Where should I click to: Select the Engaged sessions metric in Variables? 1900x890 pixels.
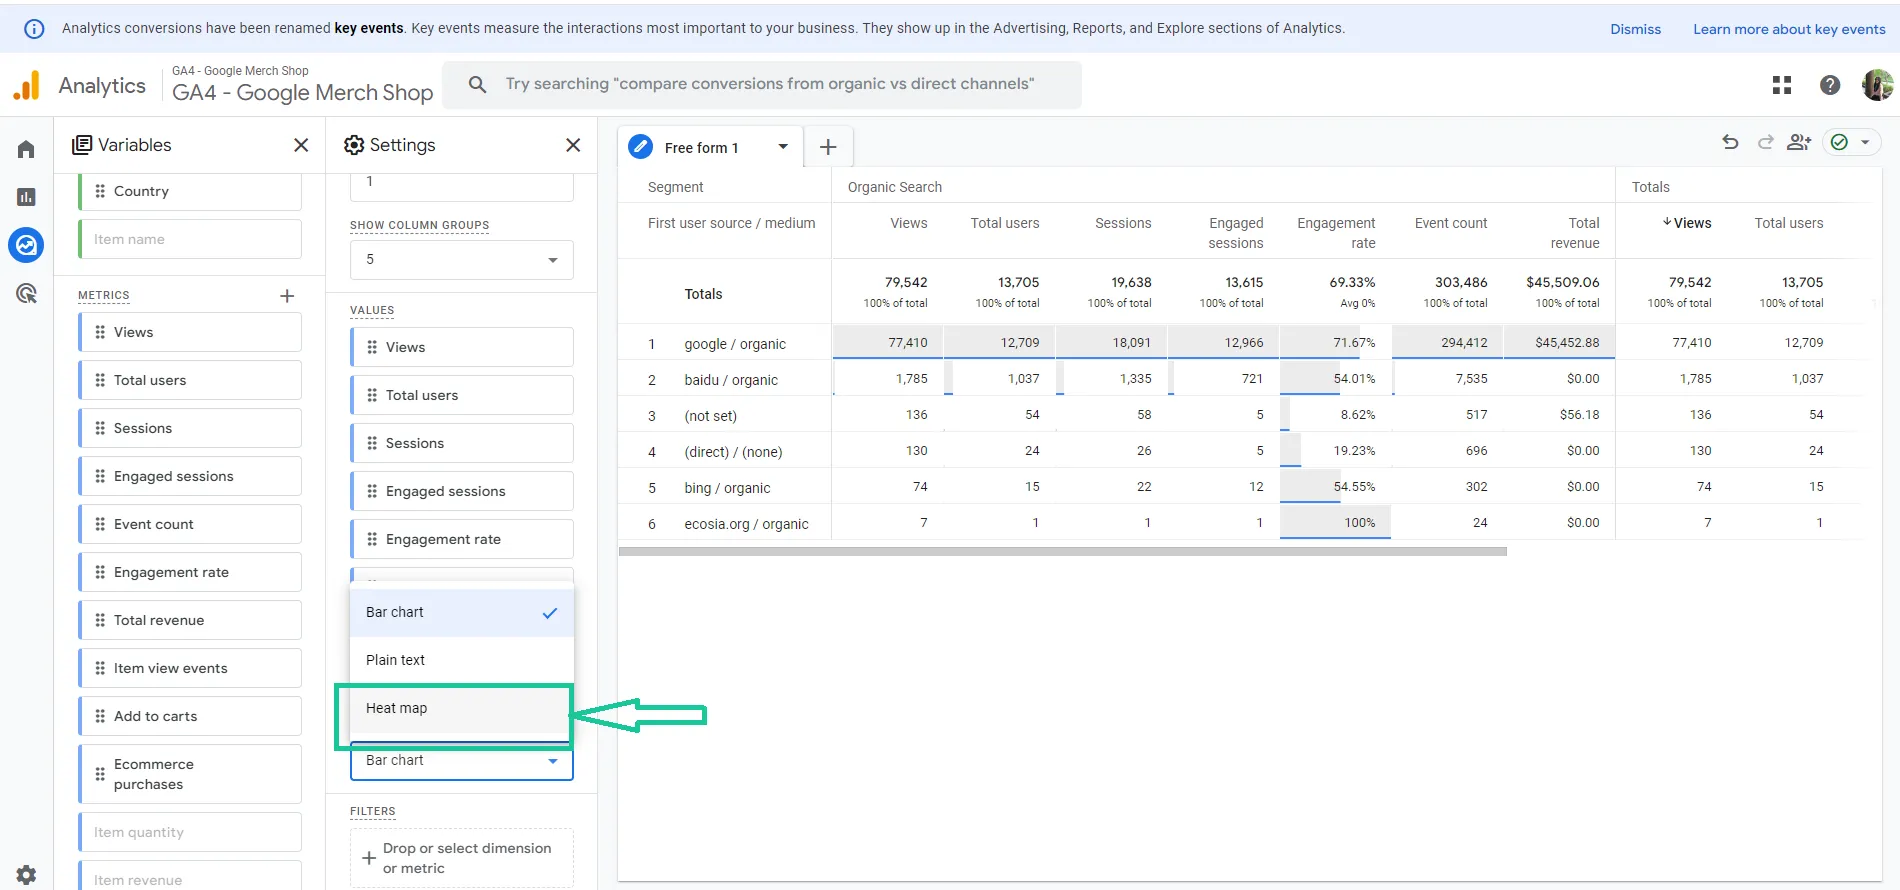190,476
